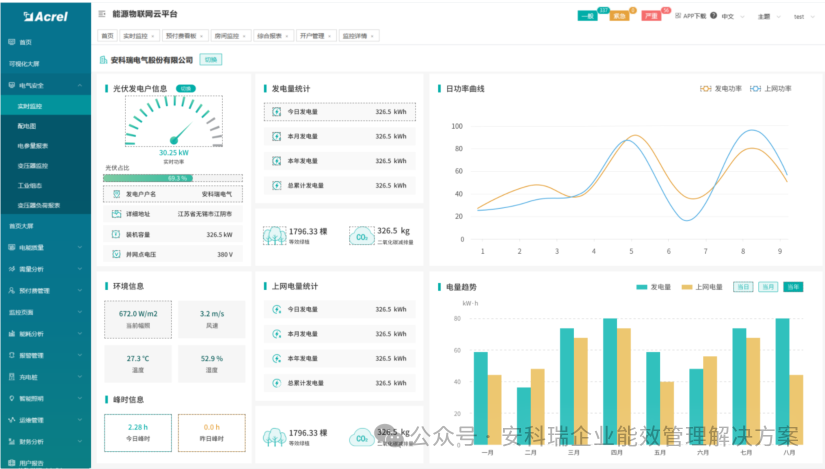
Task: Click the 首页 monitor icon in sidebar
Action: 12,42
